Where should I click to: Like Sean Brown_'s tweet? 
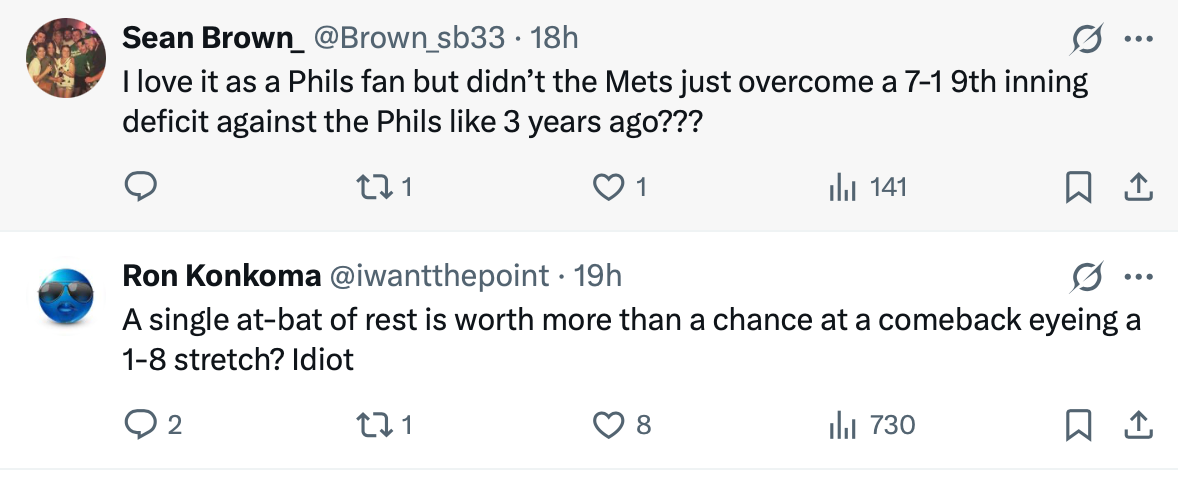tap(608, 186)
